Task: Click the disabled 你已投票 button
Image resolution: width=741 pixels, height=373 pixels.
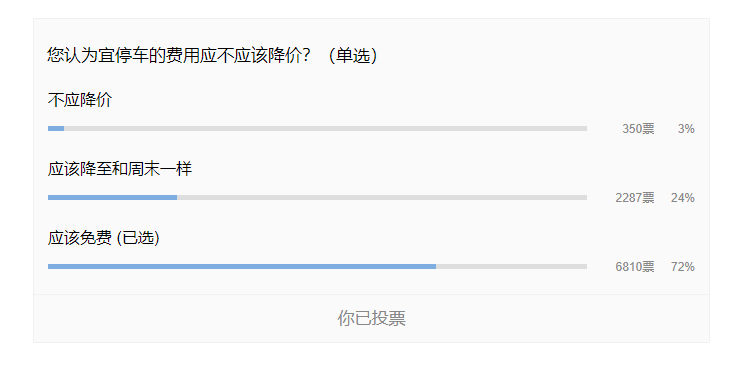Action: [x=371, y=318]
